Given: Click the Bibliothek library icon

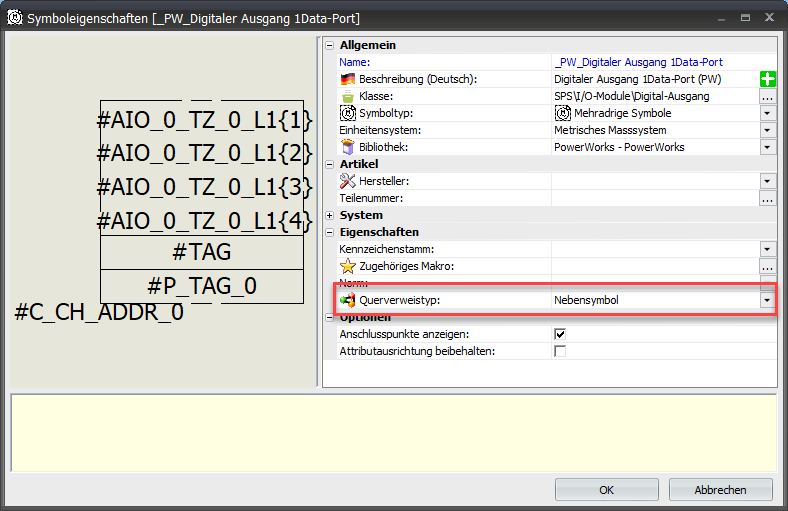Looking at the screenshot, I should [x=348, y=147].
